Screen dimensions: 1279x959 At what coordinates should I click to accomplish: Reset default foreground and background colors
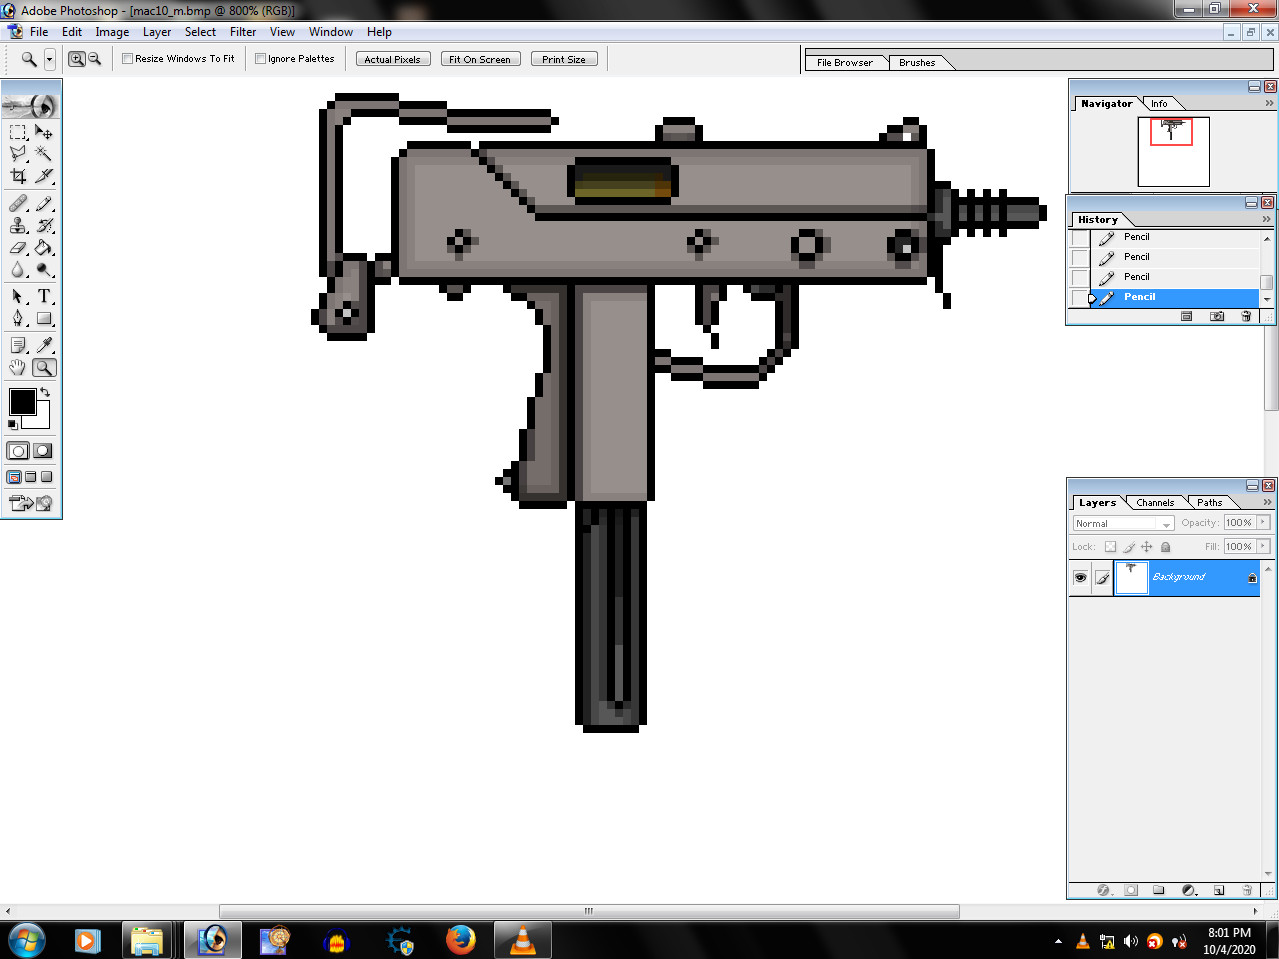pos(13,424)
